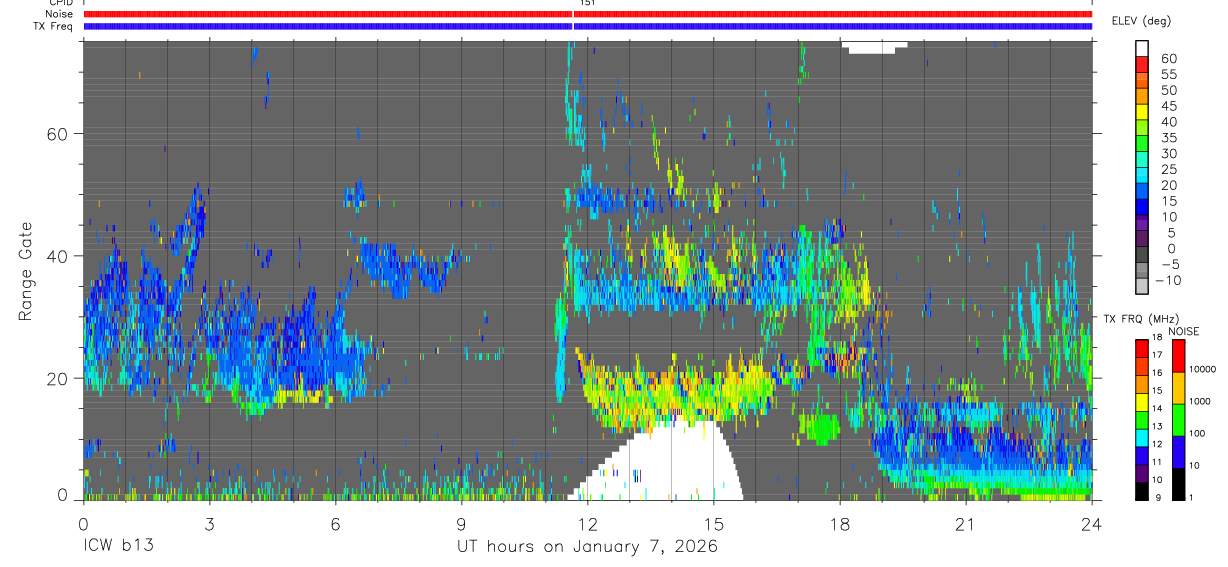Pick the black bottom band of NOISE colorbar
Screen dimensions: 1228x567
[x=1178, y=484]
